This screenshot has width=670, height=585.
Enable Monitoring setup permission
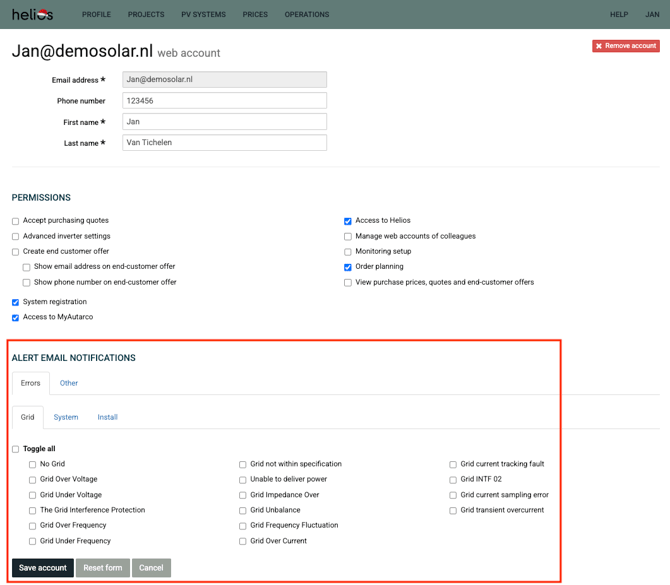point(348,252)
